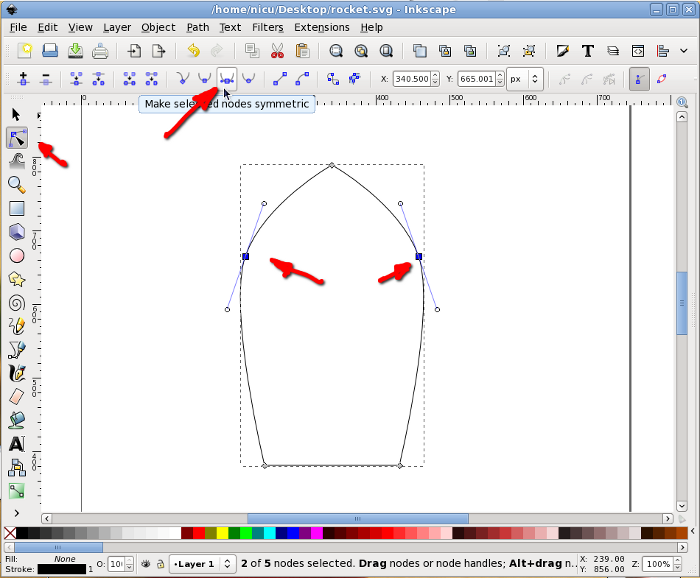
Task: Select the Eraser tool
Action: point(17,396)
